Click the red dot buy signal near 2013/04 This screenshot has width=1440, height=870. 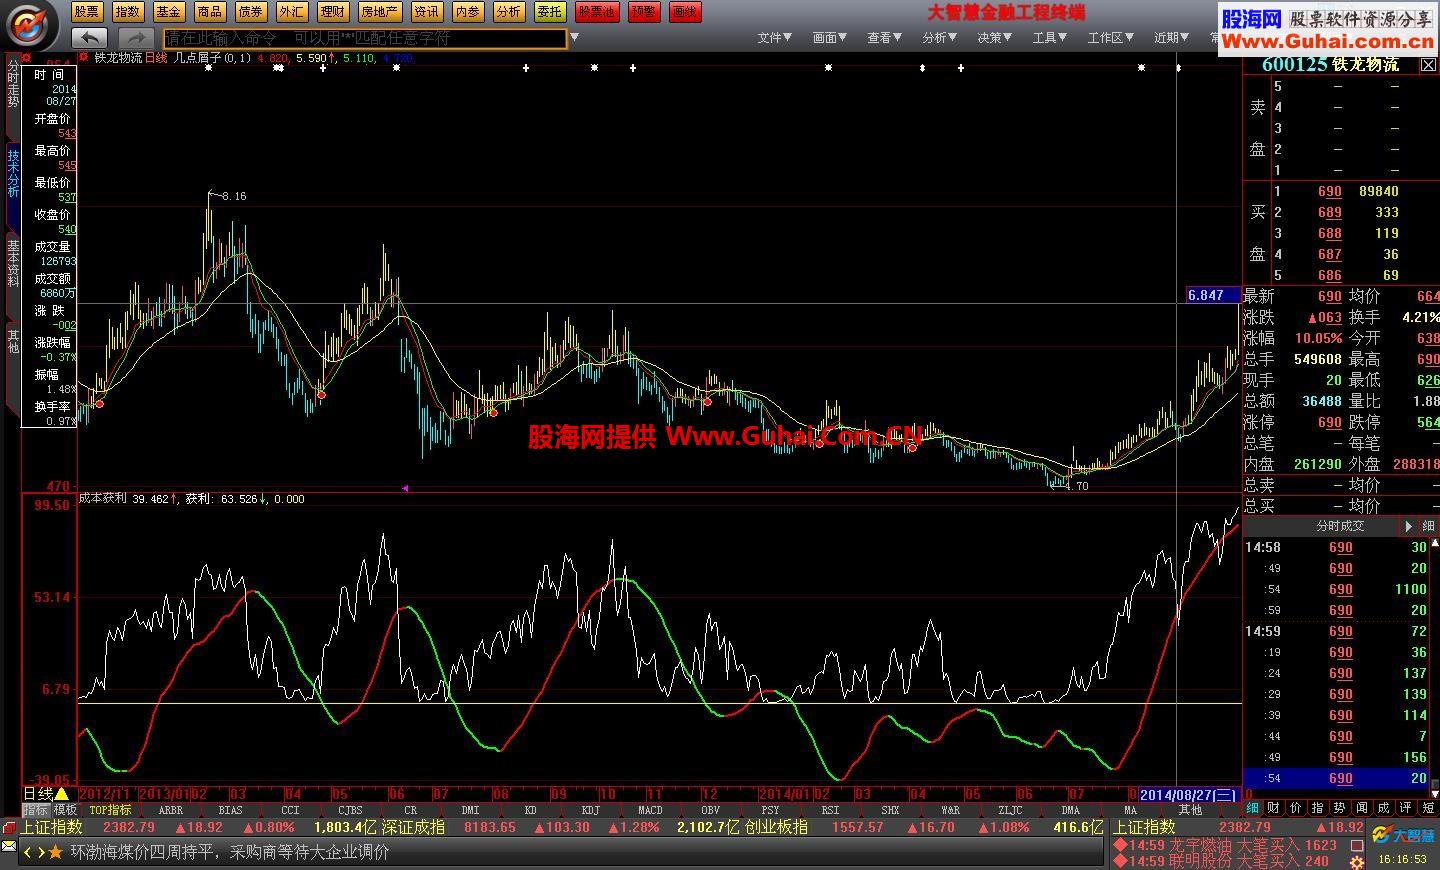(321, 395)
